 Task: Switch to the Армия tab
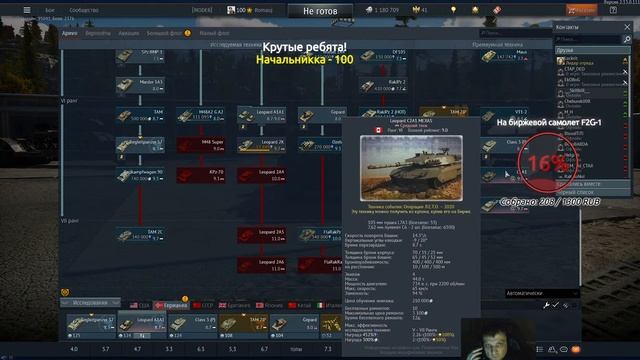point(70,33)
